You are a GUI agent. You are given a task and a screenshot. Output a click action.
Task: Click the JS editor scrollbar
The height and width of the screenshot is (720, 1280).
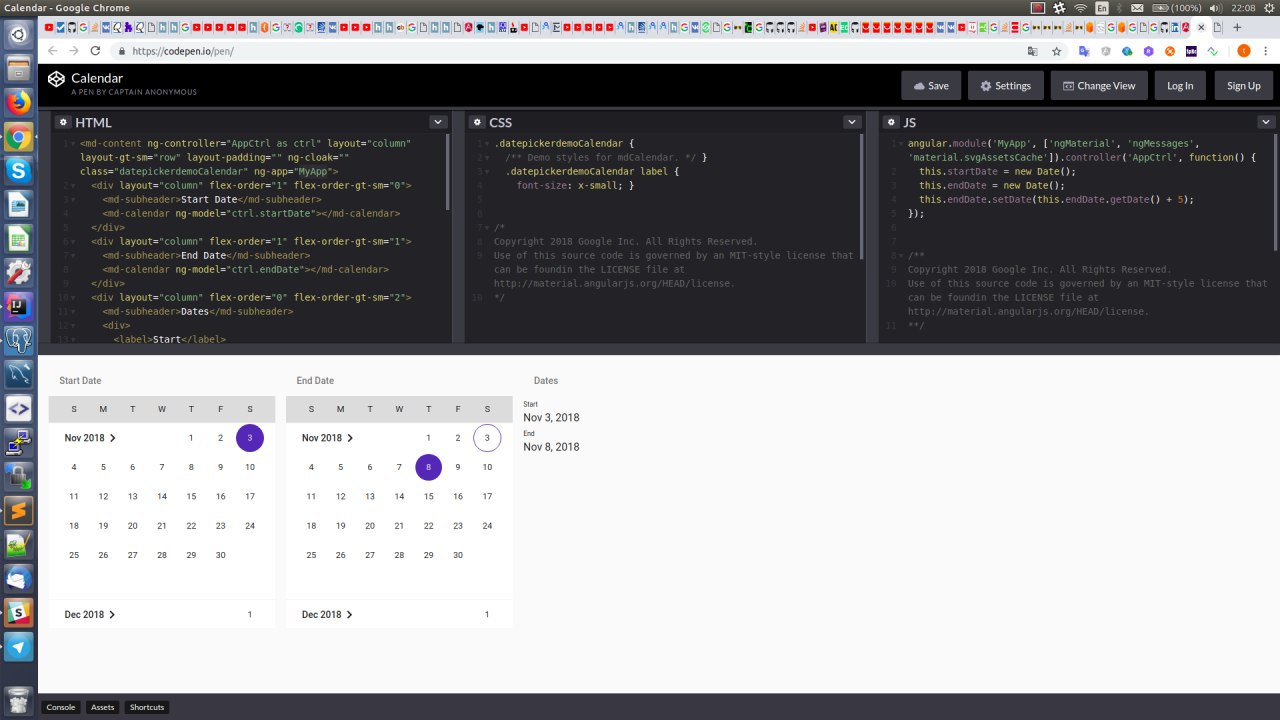[x=1275, y=191]
